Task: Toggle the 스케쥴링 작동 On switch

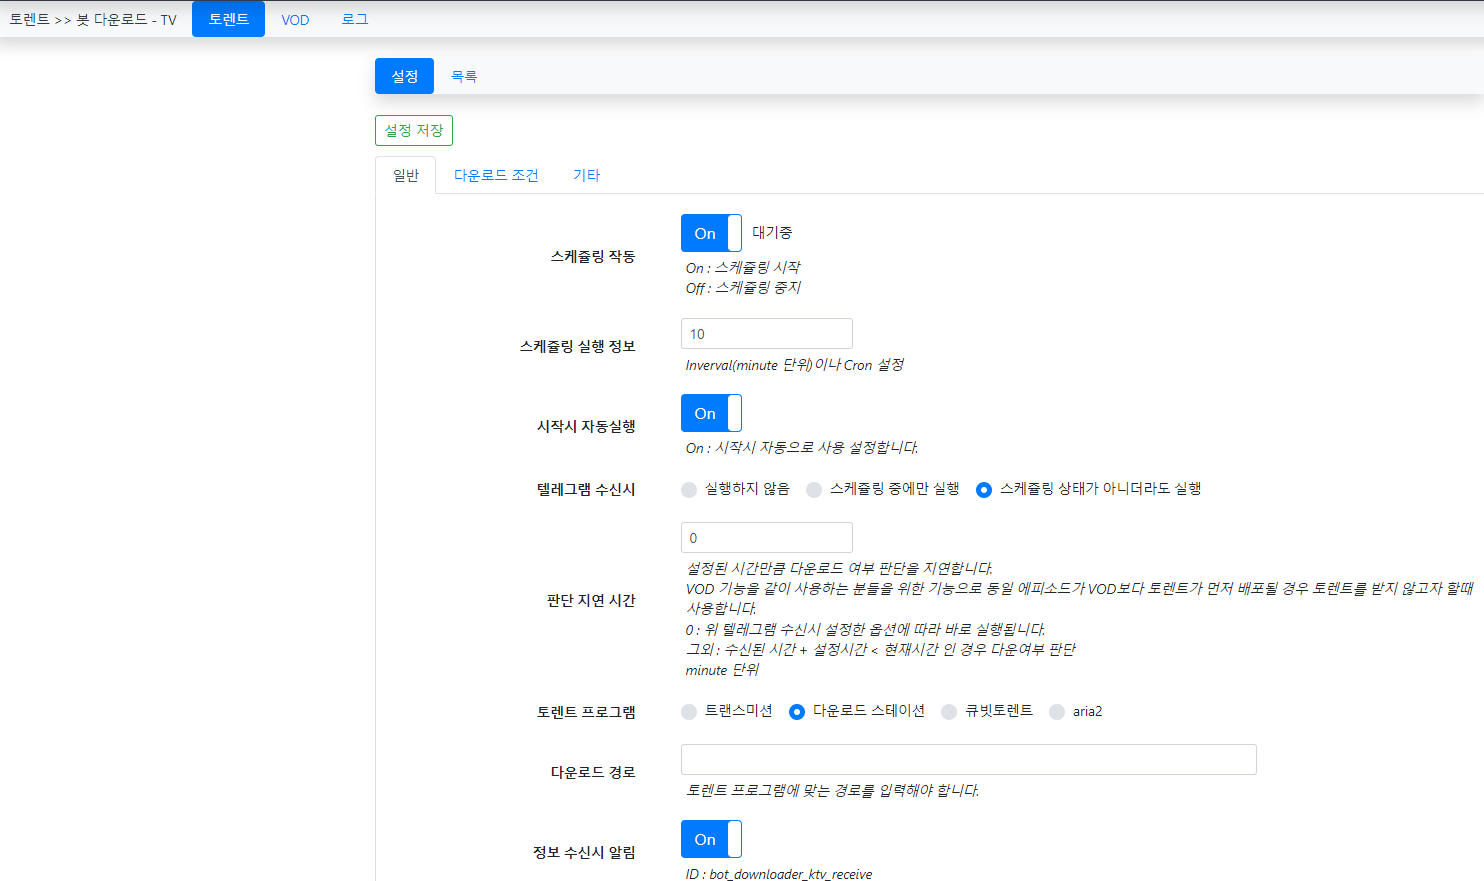Action: [711, 233]
